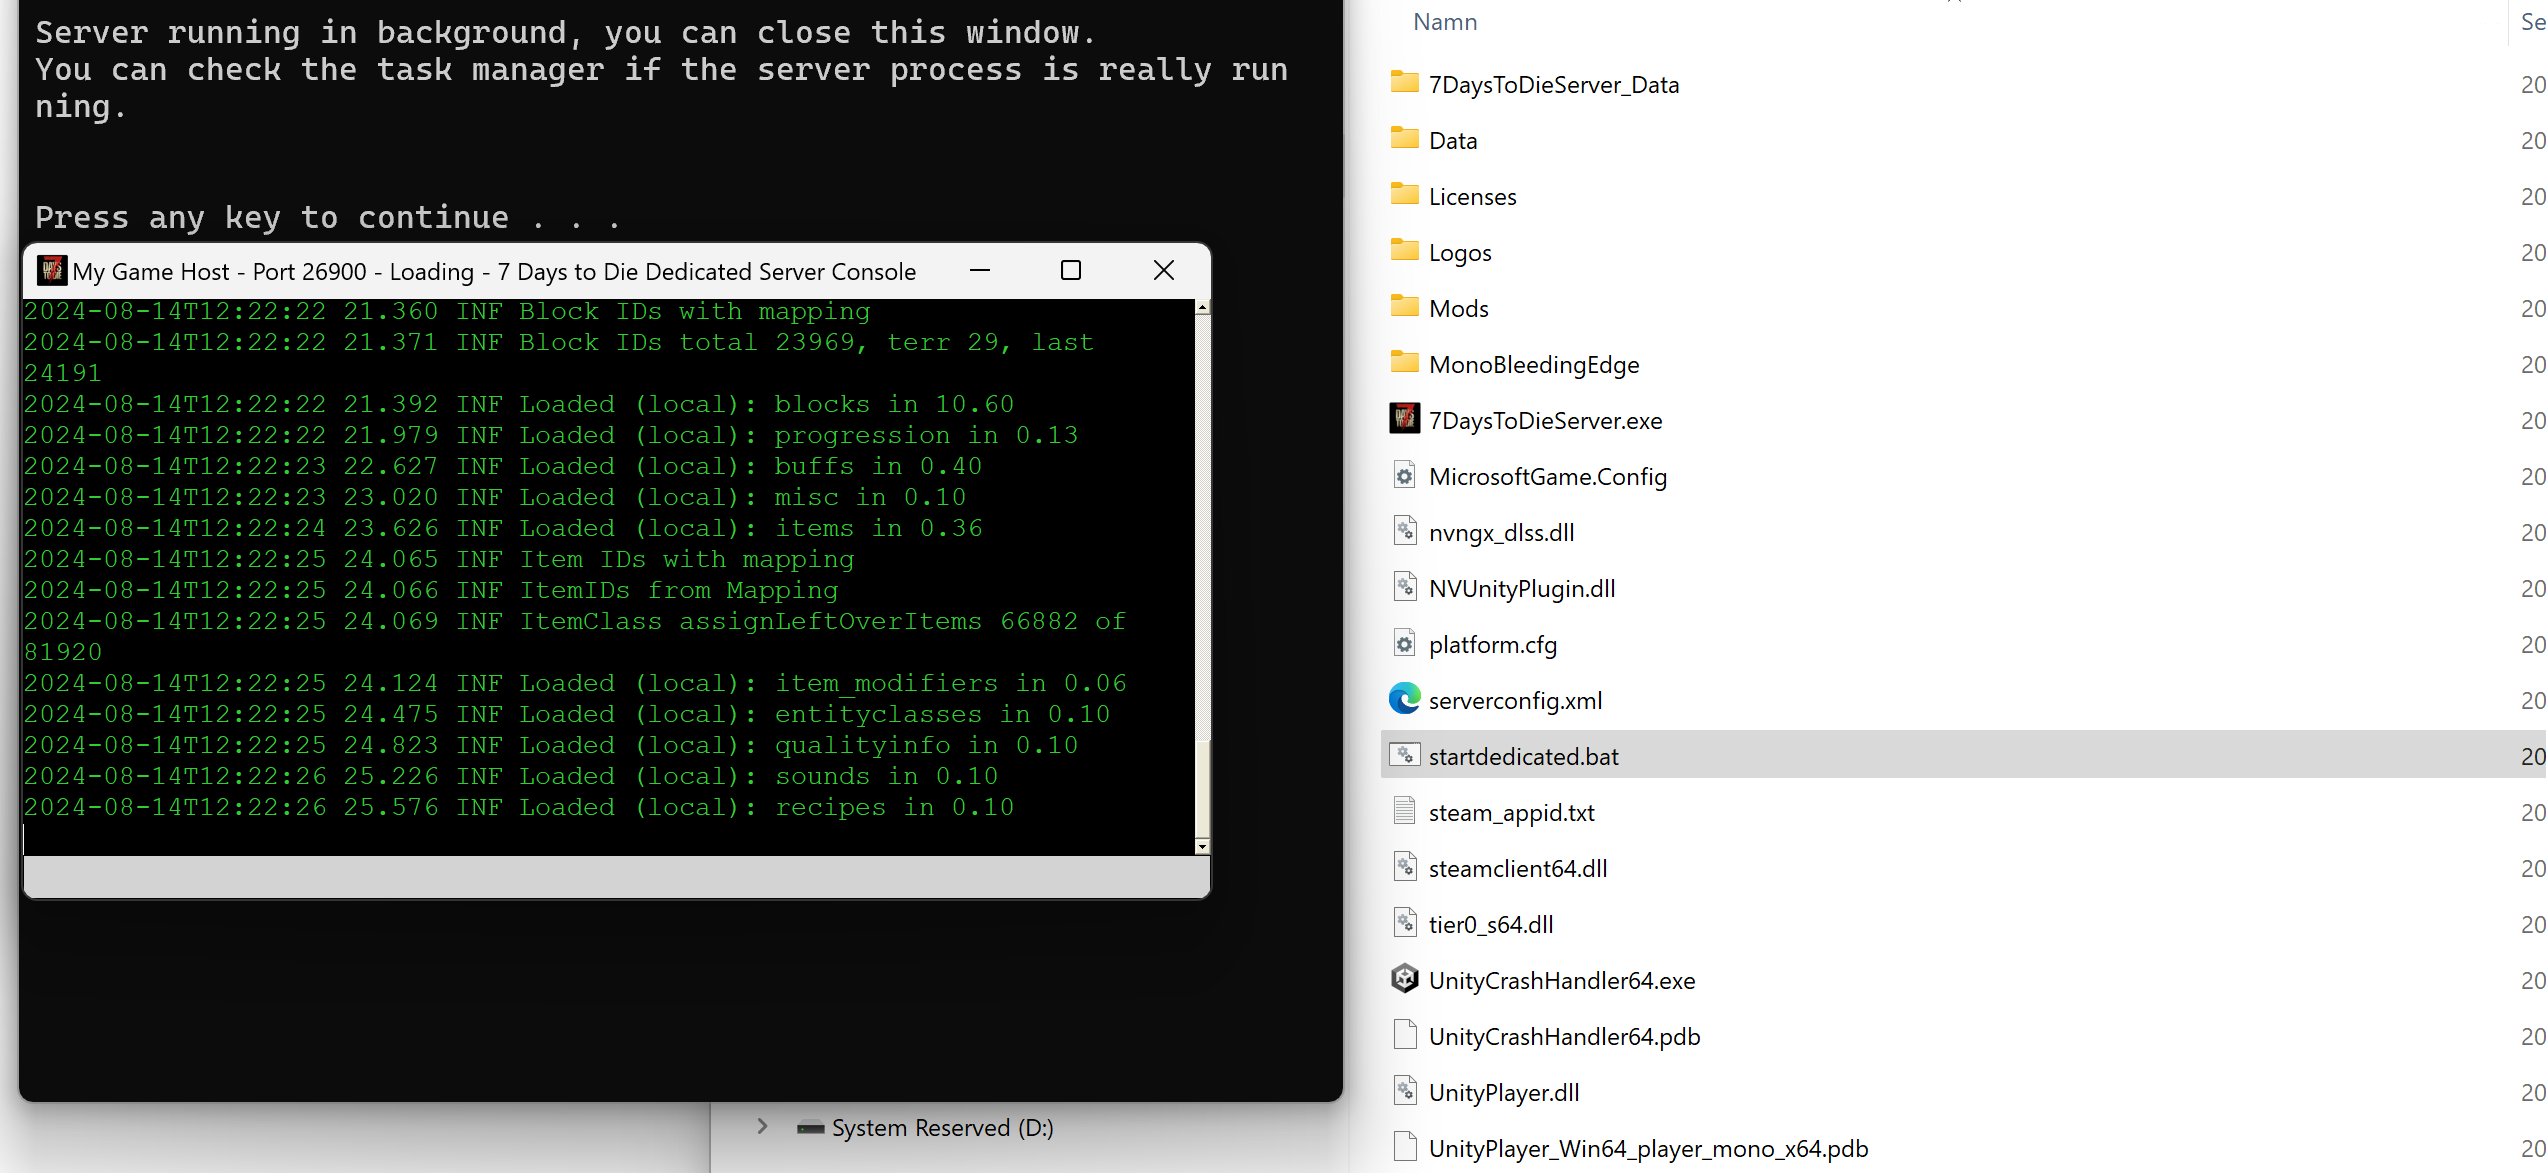Select the steam_appid.txt file
This screenshot has height=1173, width=2546.
click(1510, 812)
